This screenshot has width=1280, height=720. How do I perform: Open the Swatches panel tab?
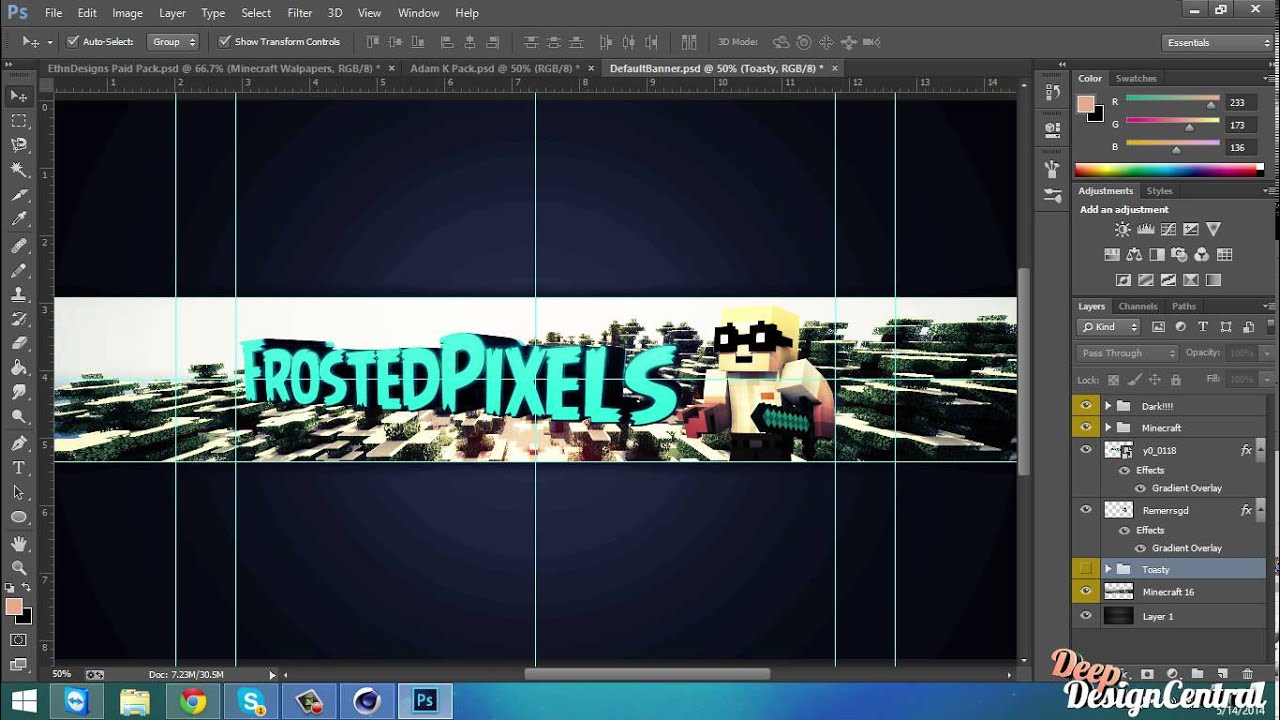point(1136,78)
